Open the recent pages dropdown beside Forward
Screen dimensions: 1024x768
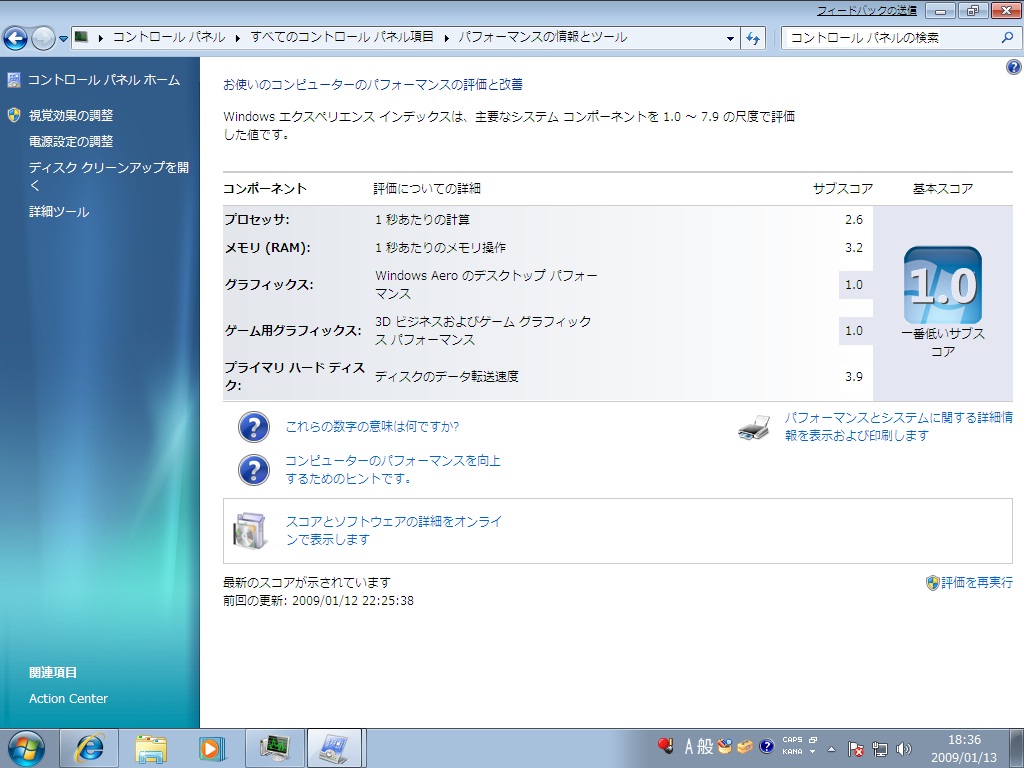click(x=63, y=39)
